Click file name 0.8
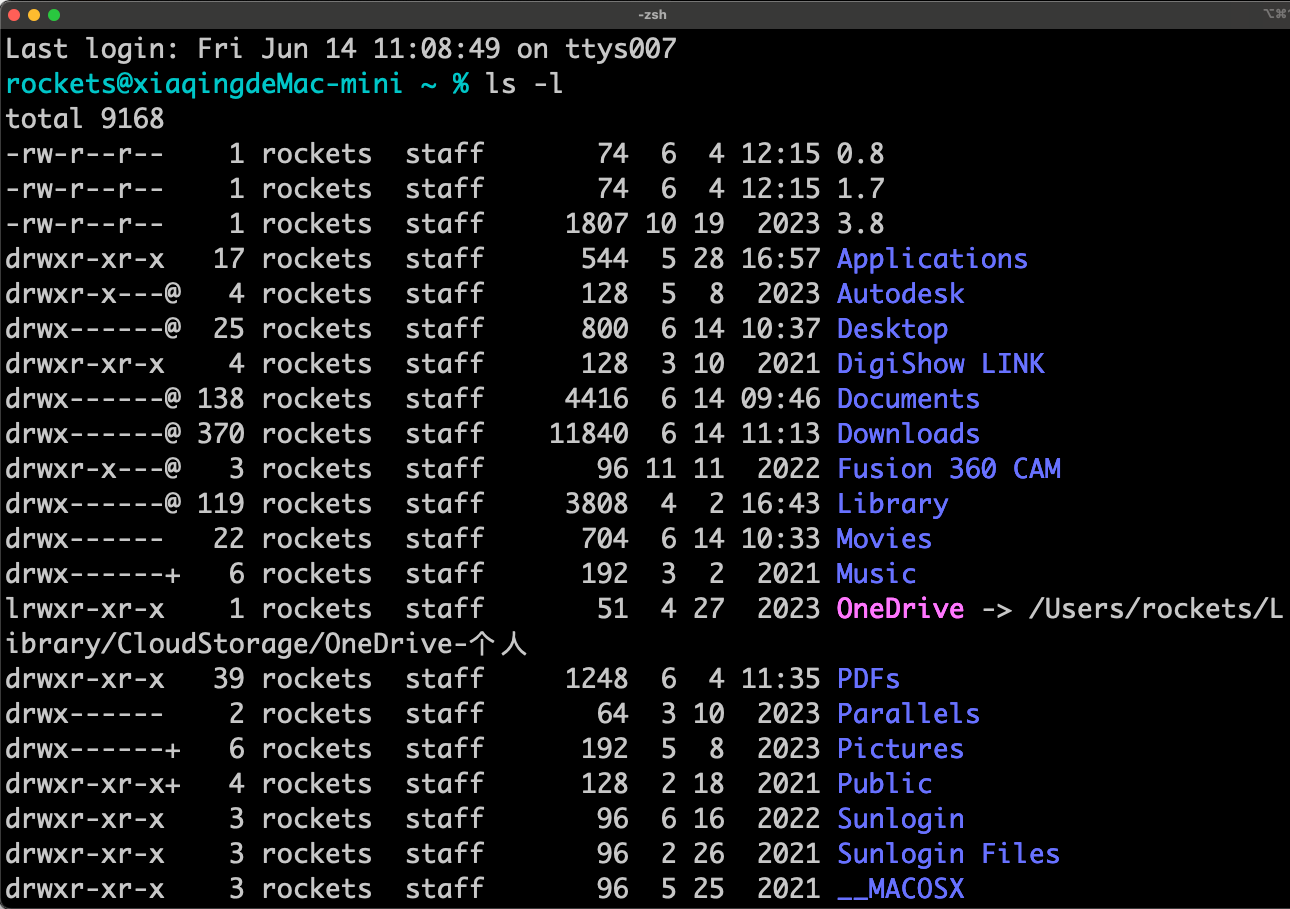This screenshot has width=1290, height=909. click(x=861, y=153)
